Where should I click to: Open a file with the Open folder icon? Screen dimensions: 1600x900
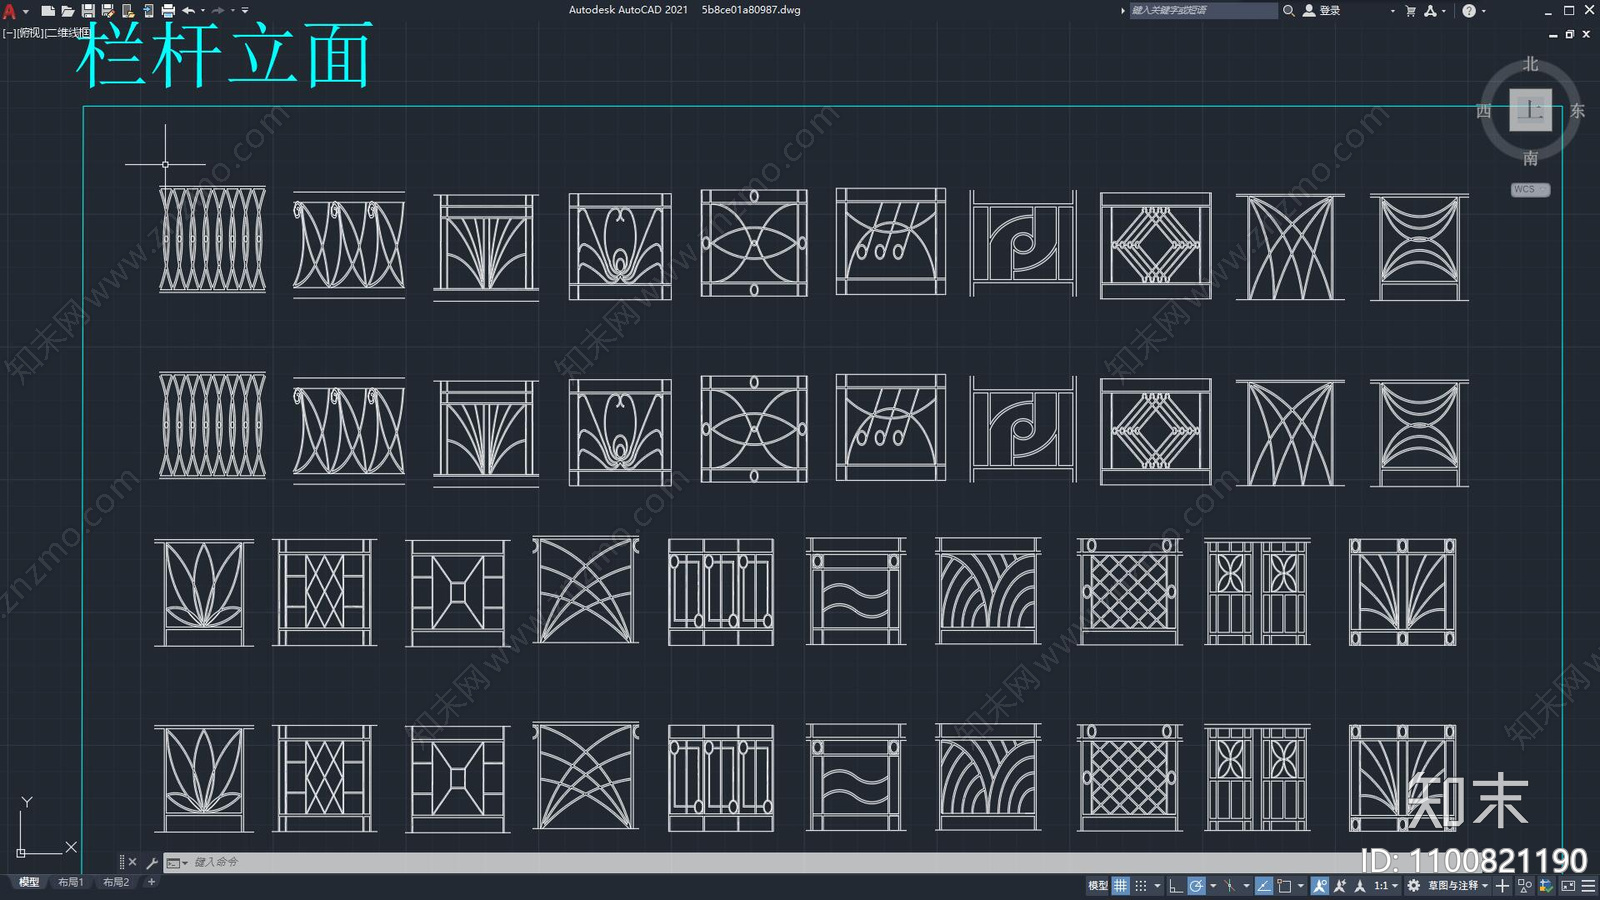tap(67, 11)
